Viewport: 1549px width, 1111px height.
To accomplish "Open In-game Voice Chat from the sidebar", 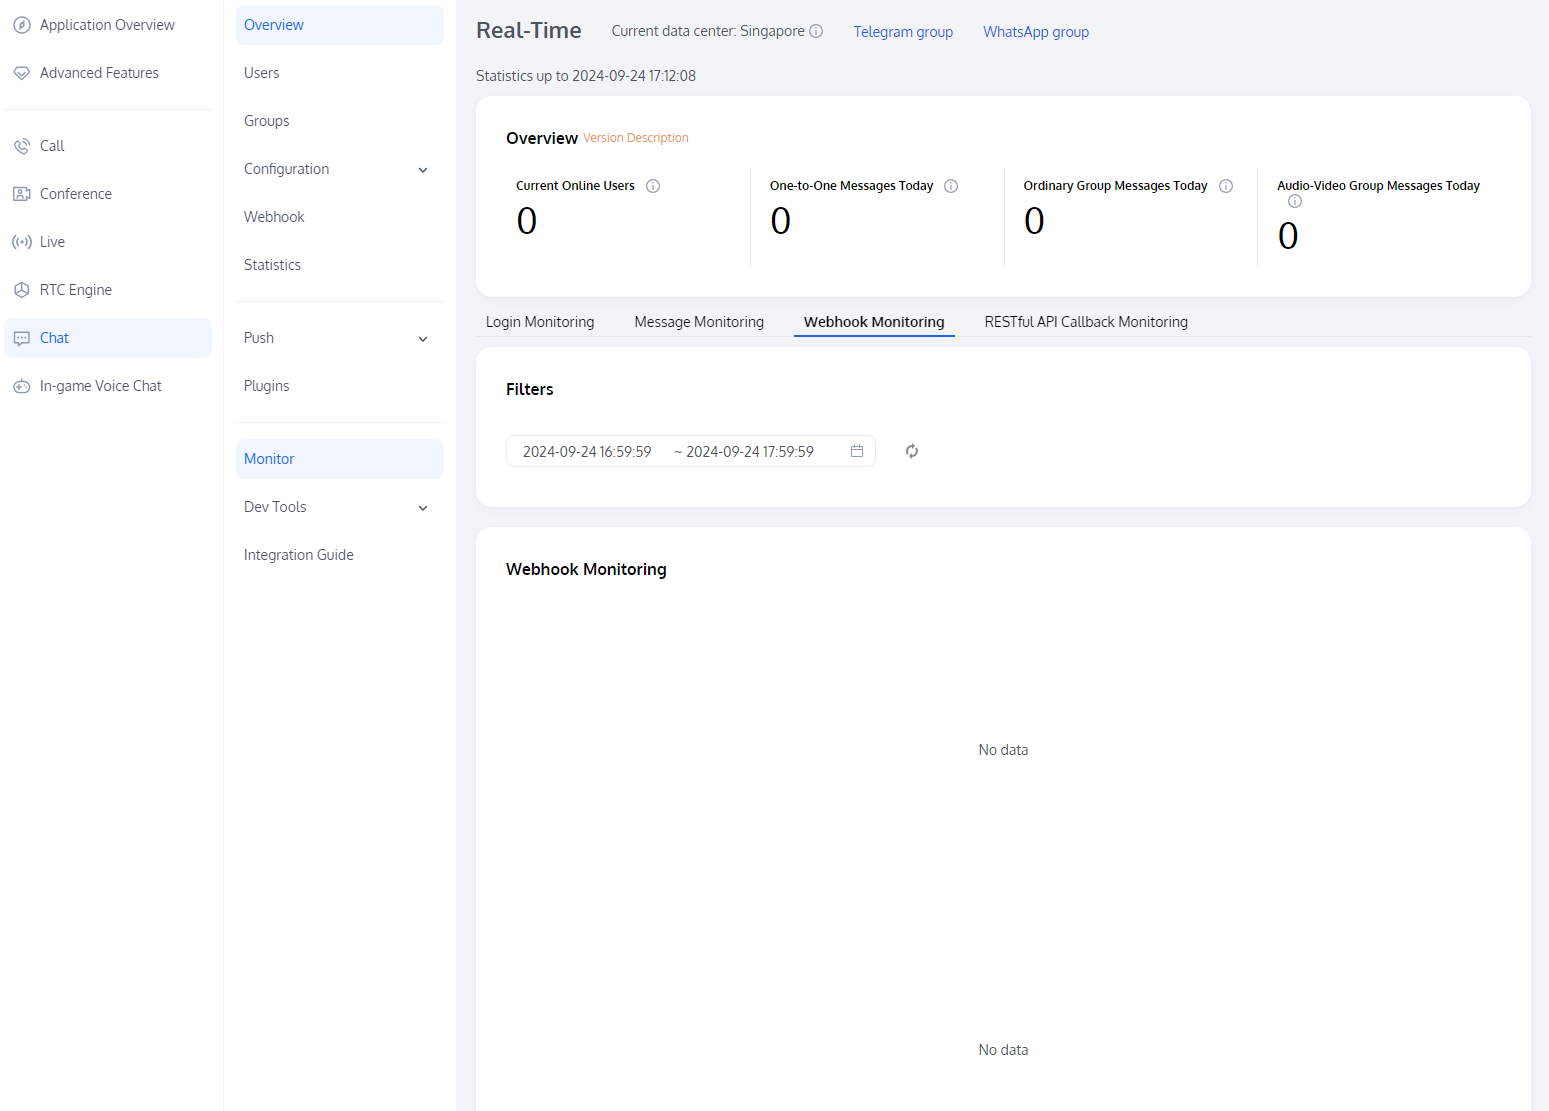I will click(x=100, y=386).
